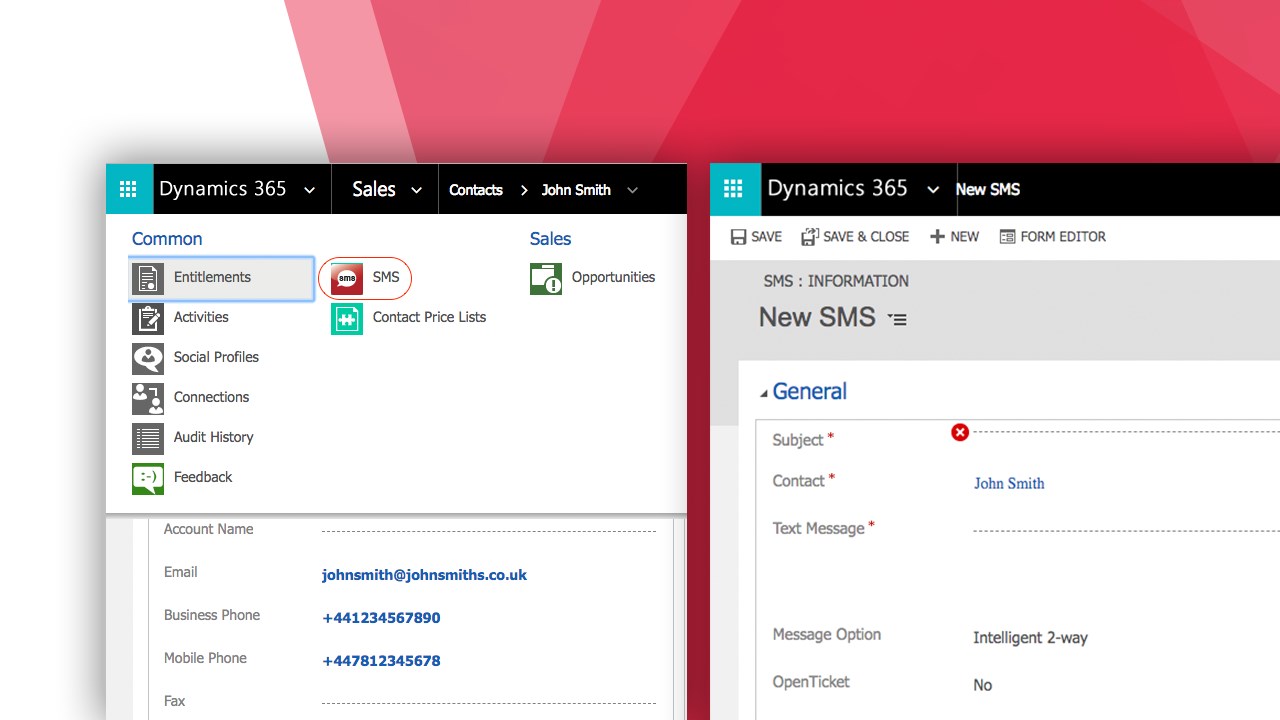This screenshot has width=1280, height=720.
Task: Expand Dynamics 365 dropdown in Contacts window
Action: coord(310,190)
